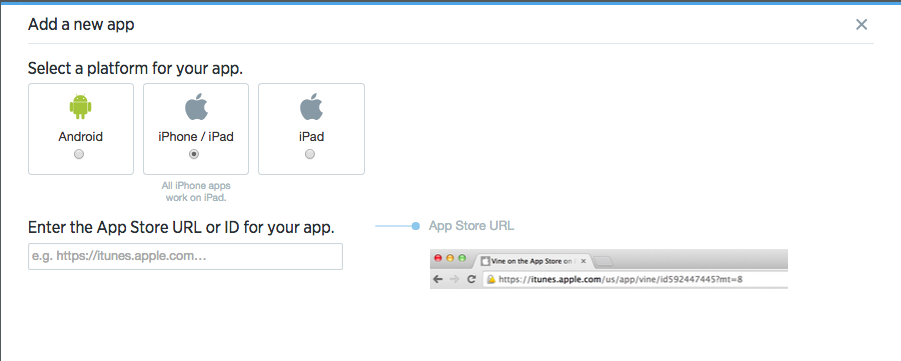Click the lock icon in the example address bar
Screen dimensions: 901x361
[491, 279]
